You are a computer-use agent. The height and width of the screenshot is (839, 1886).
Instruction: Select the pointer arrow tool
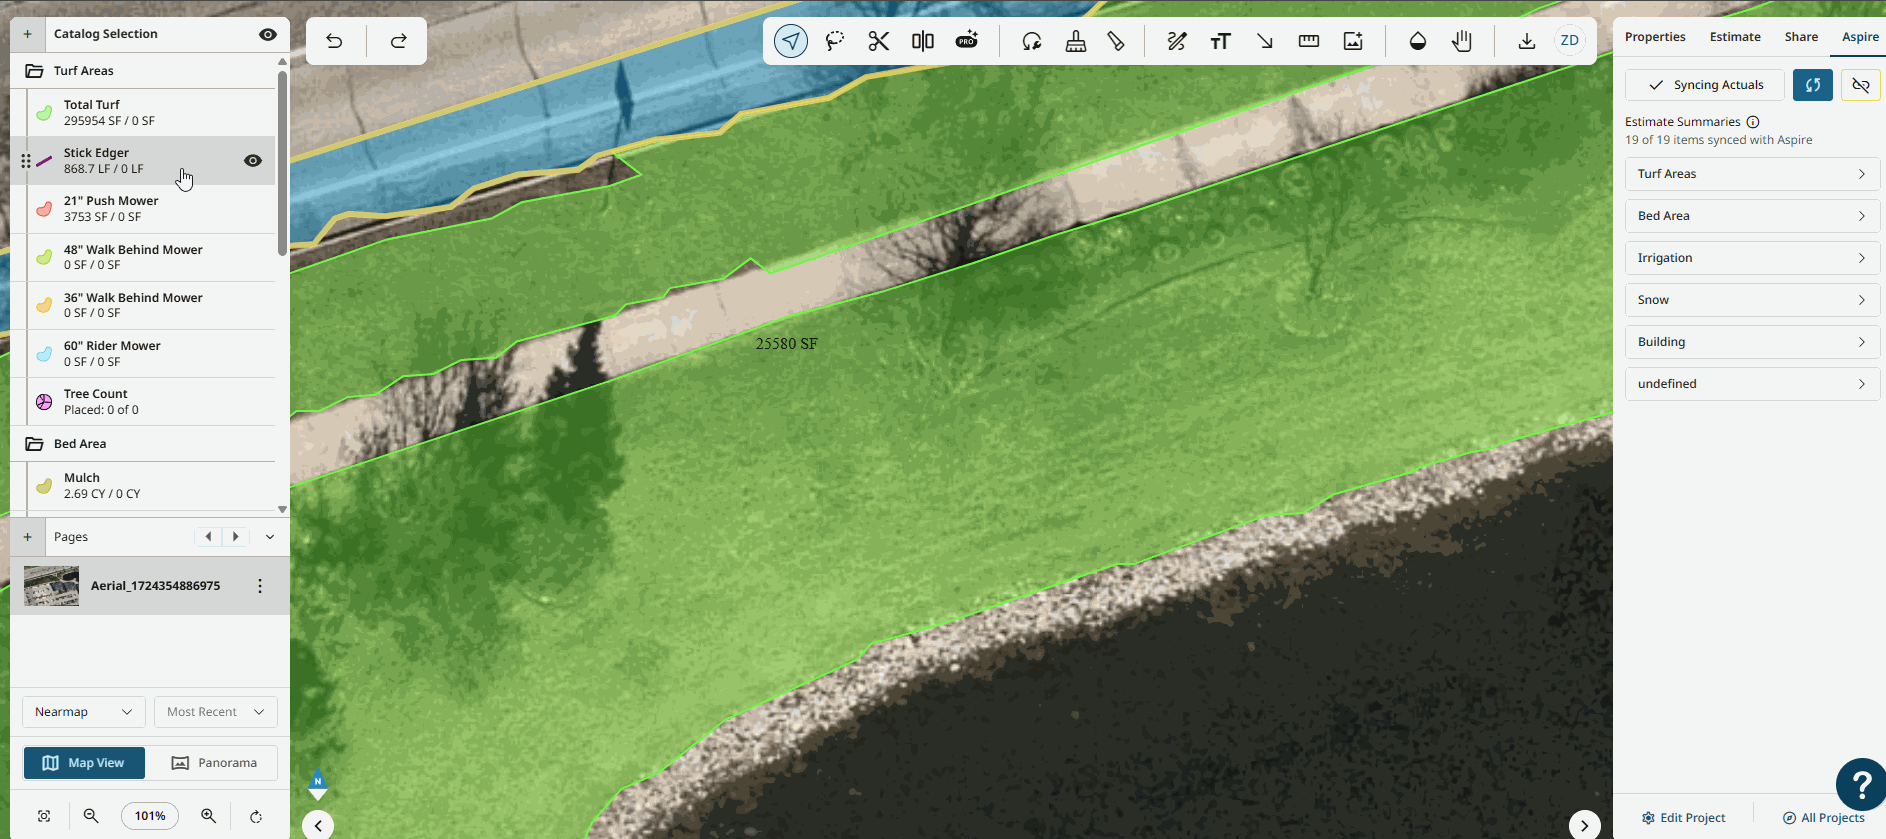pyautogui.click(x=791, y=41)
